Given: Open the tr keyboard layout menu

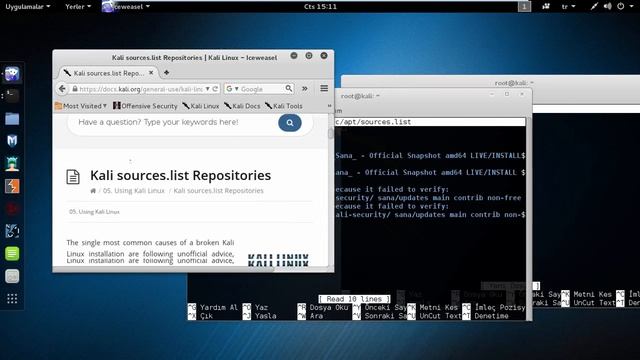Looking at the screenshot, I should [568, 6].
